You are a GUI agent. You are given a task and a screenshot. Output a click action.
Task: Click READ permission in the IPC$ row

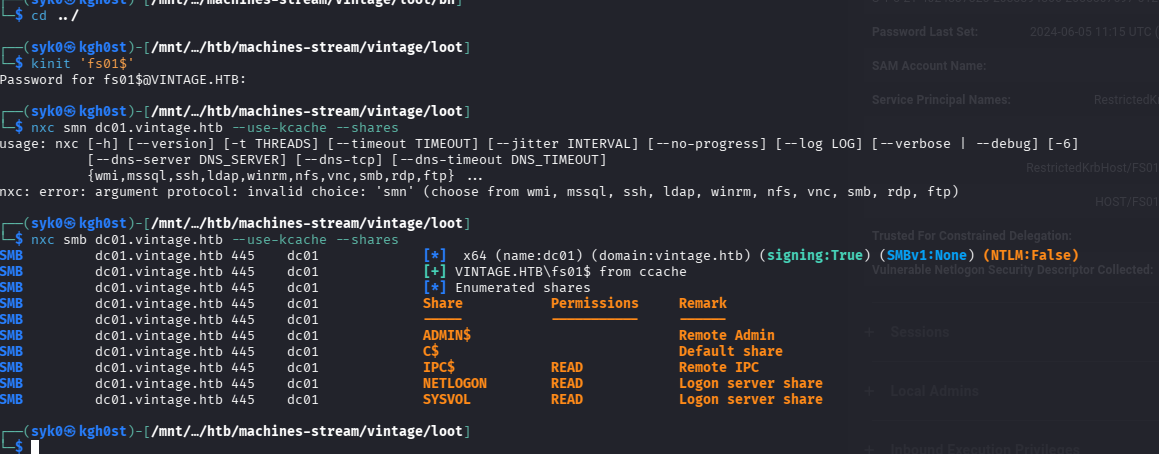tap(567, 367)
